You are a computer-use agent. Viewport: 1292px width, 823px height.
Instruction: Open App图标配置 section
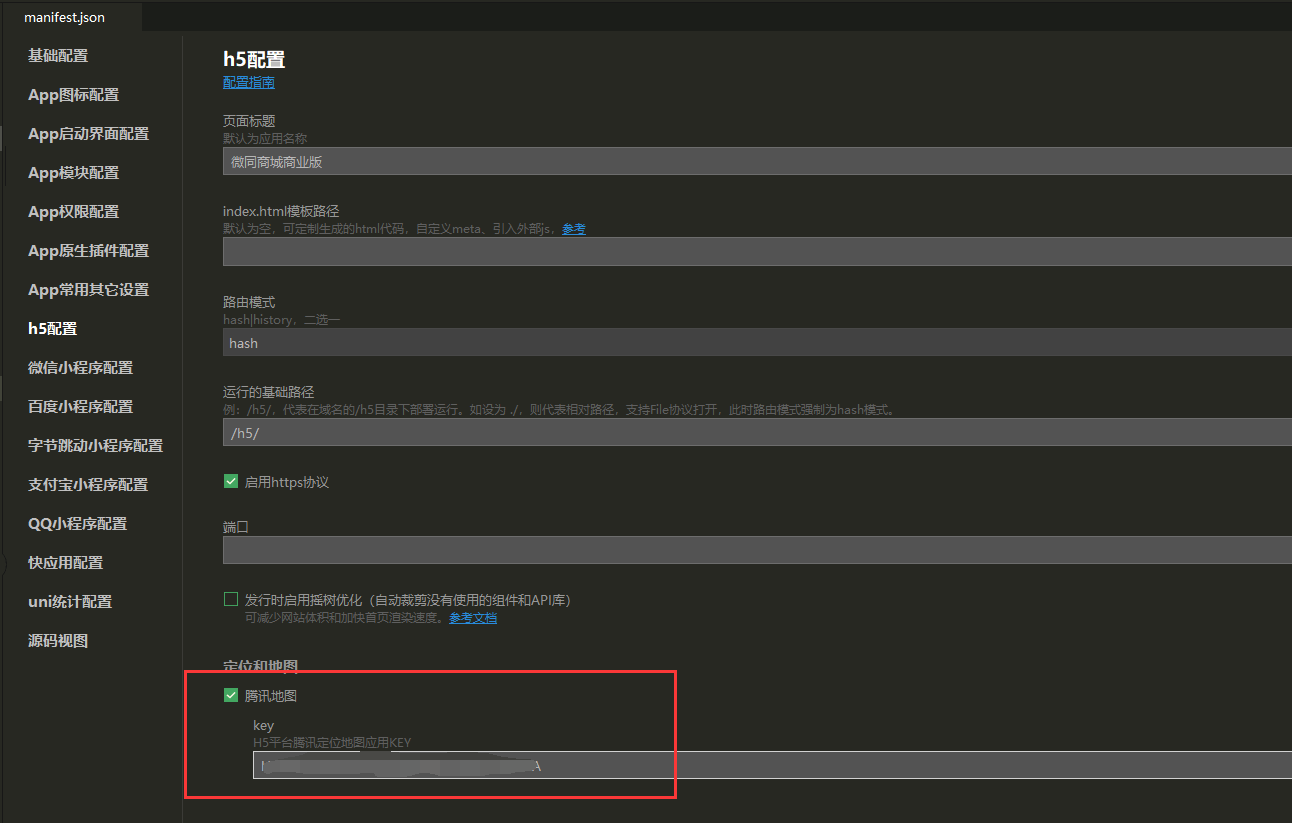[73, 95]
